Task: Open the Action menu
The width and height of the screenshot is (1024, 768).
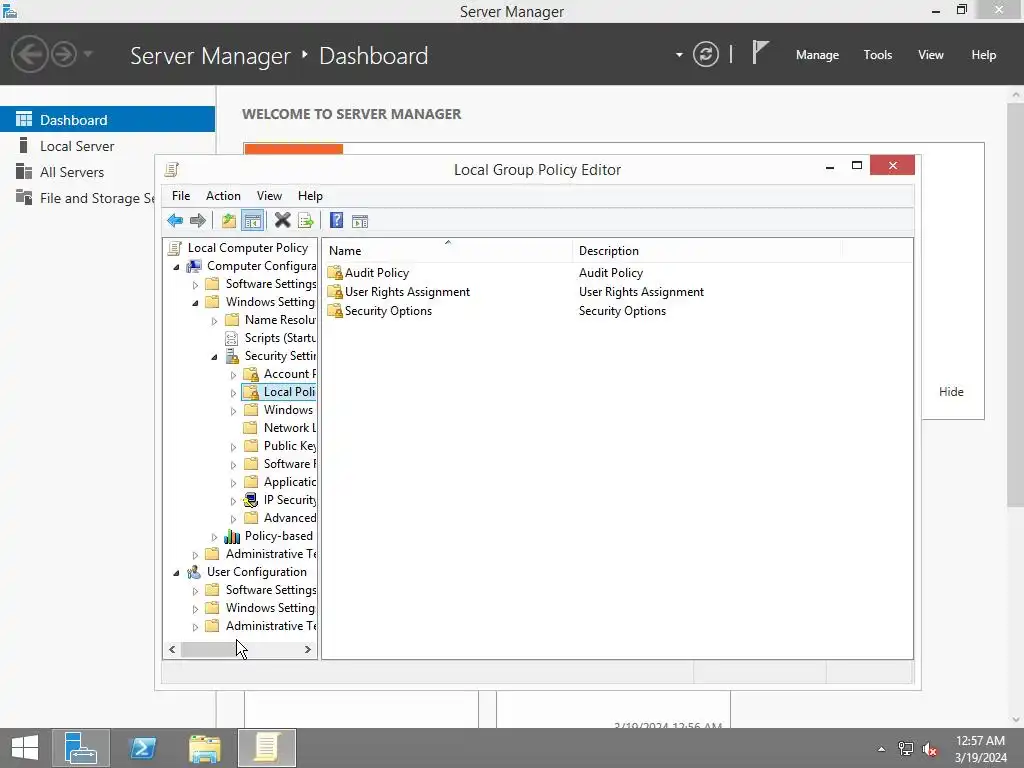Action: click(223, 196)
